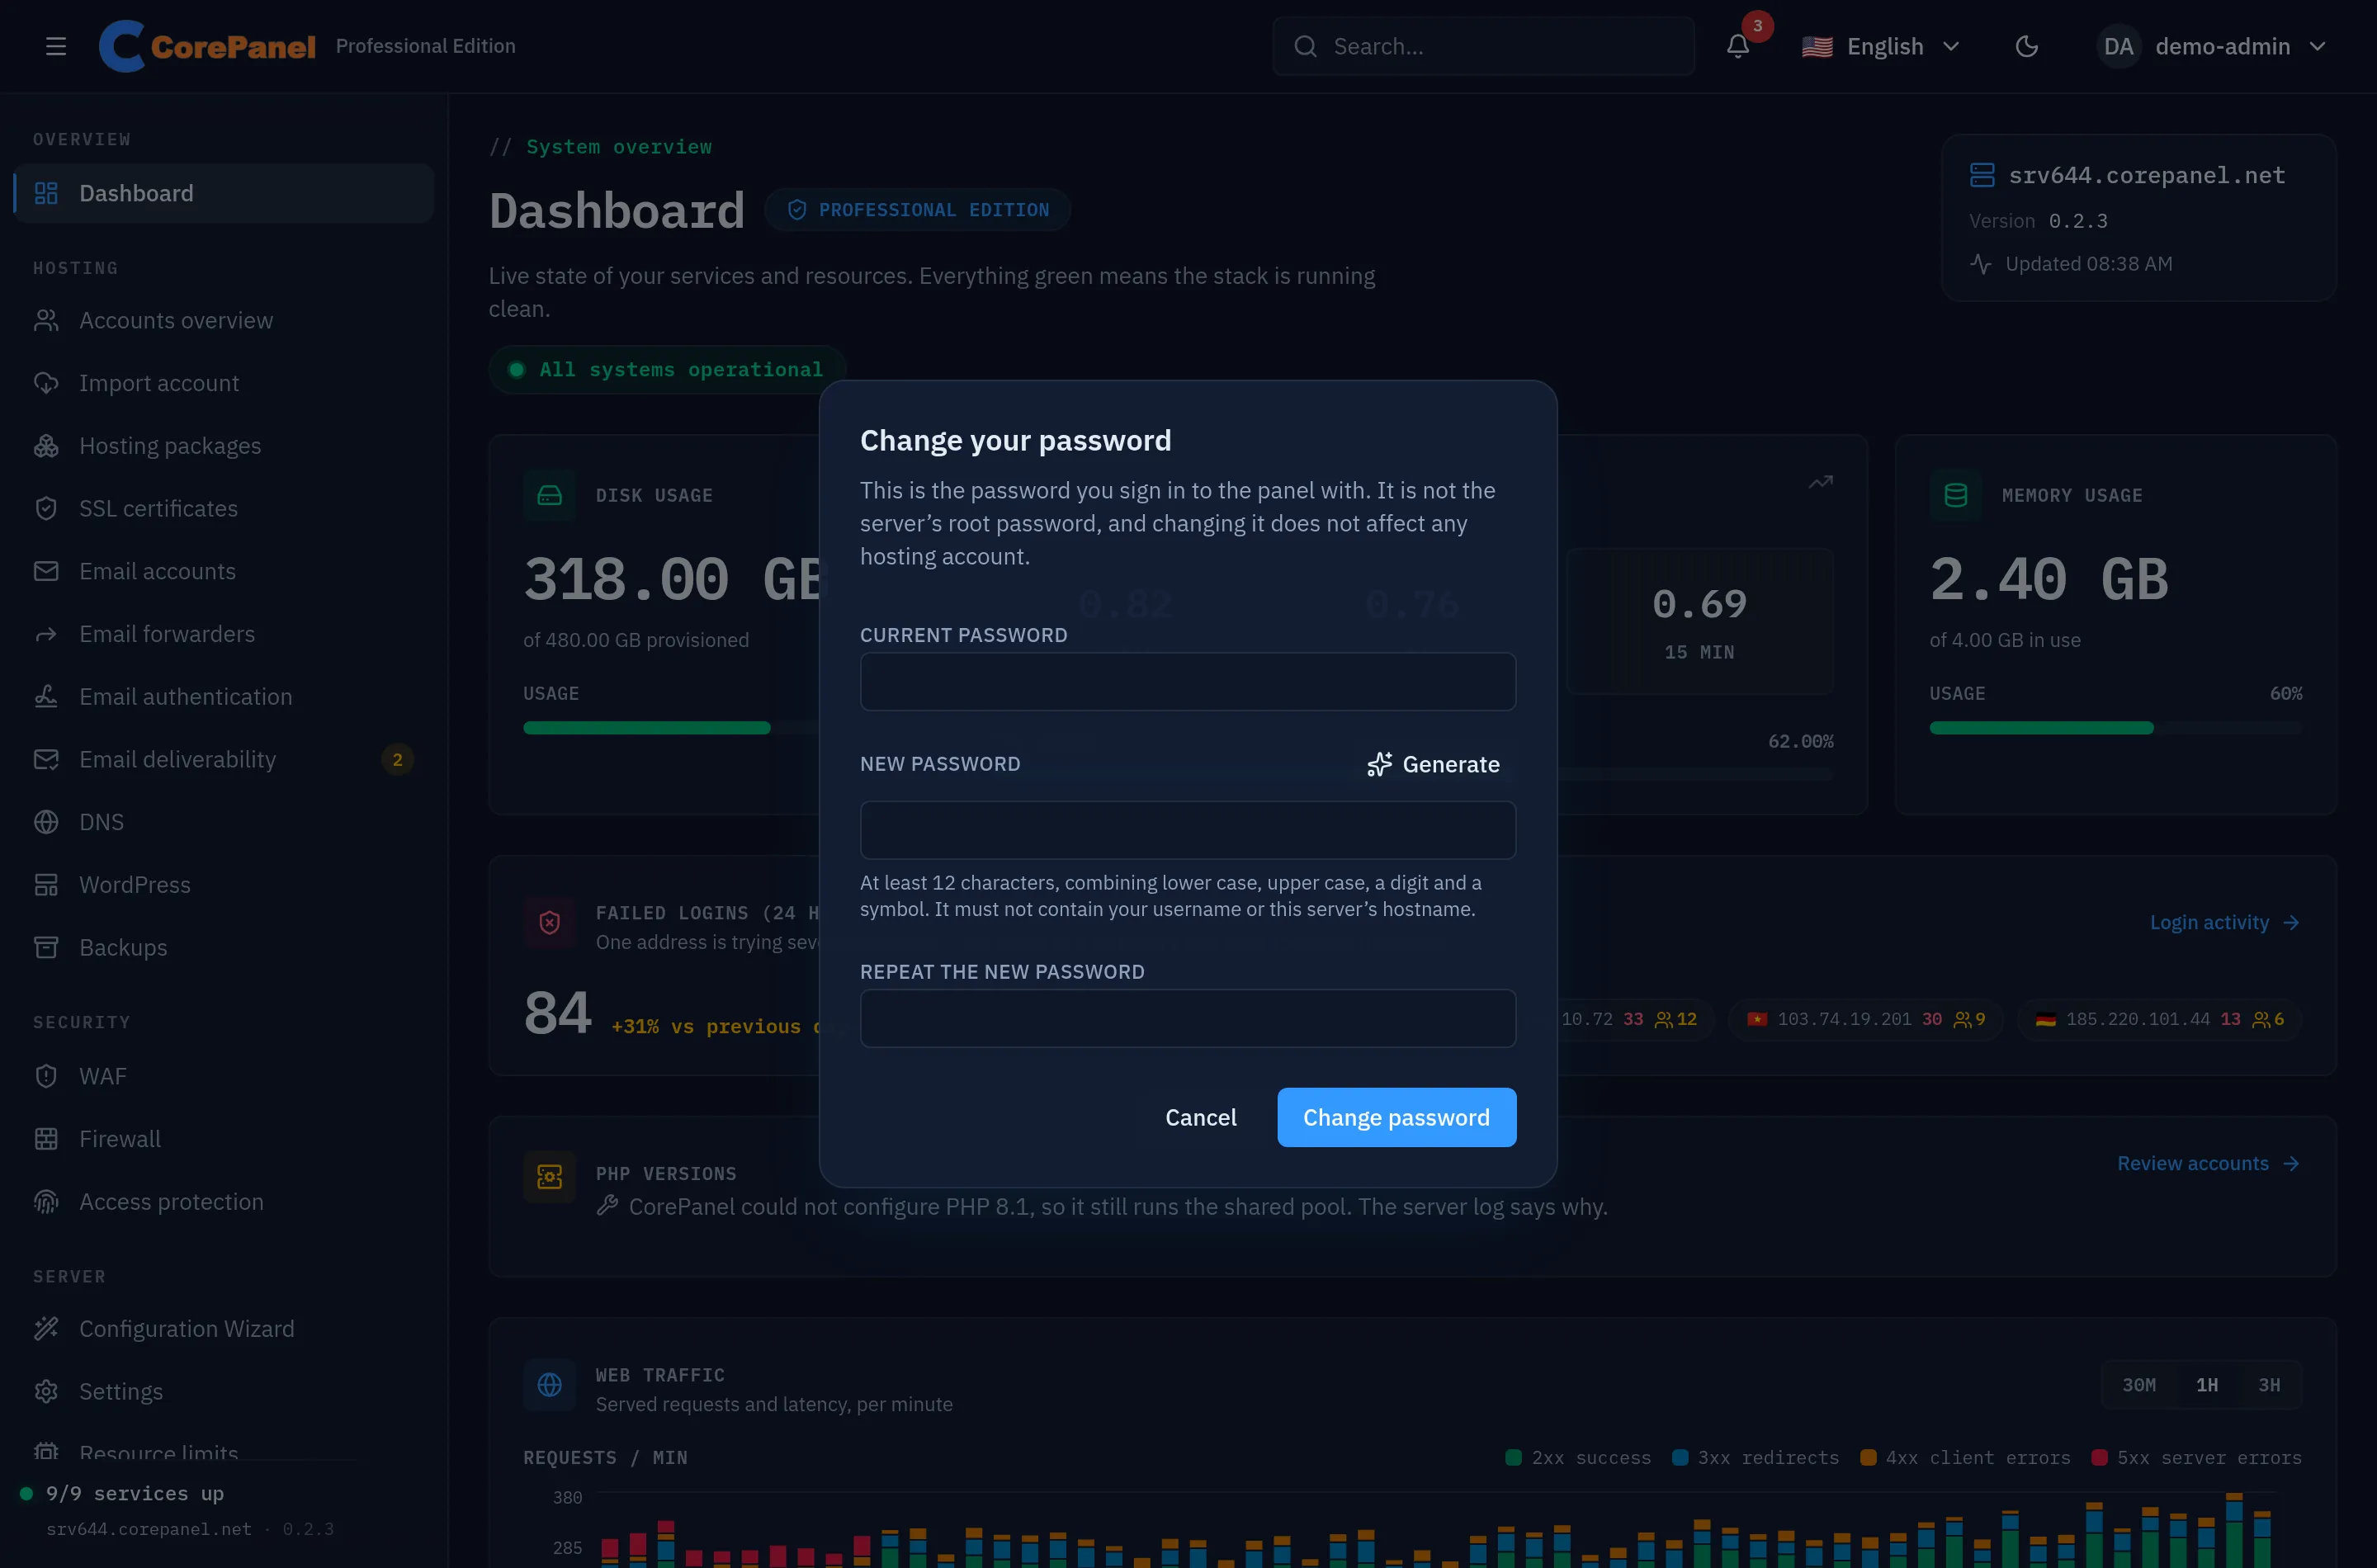Image resolution: width=2377 pixels, height=1568 pixels.
Task: Click Generate to create a password
Action: pyautogui.click(x=1433, y=765)
